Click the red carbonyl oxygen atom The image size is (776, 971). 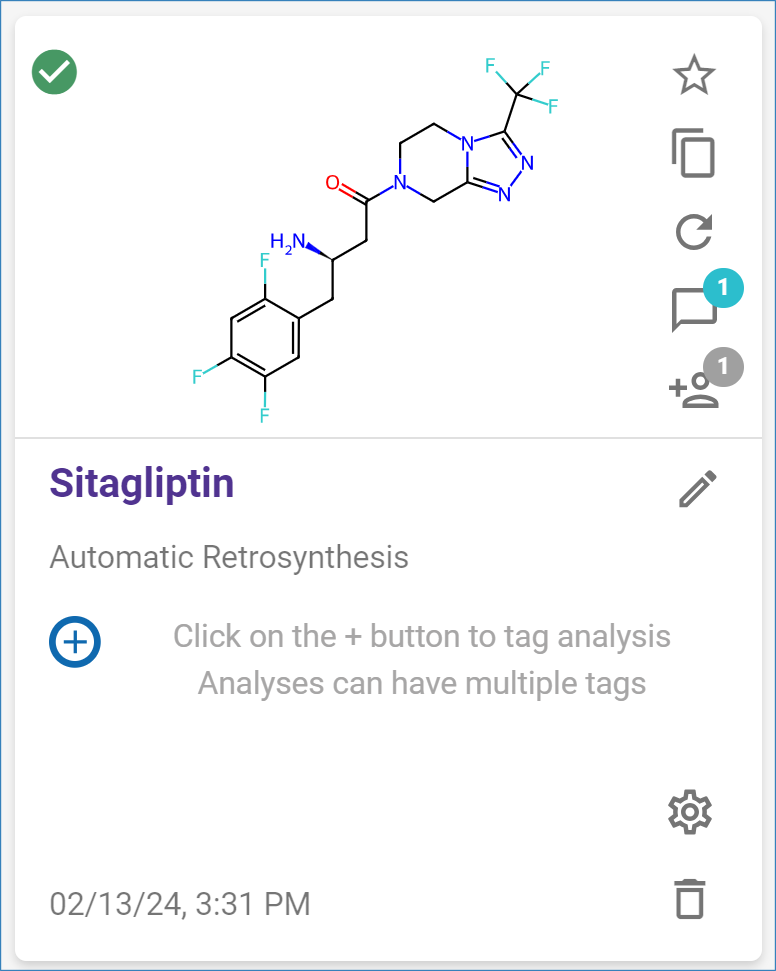[x=333, y=183]
